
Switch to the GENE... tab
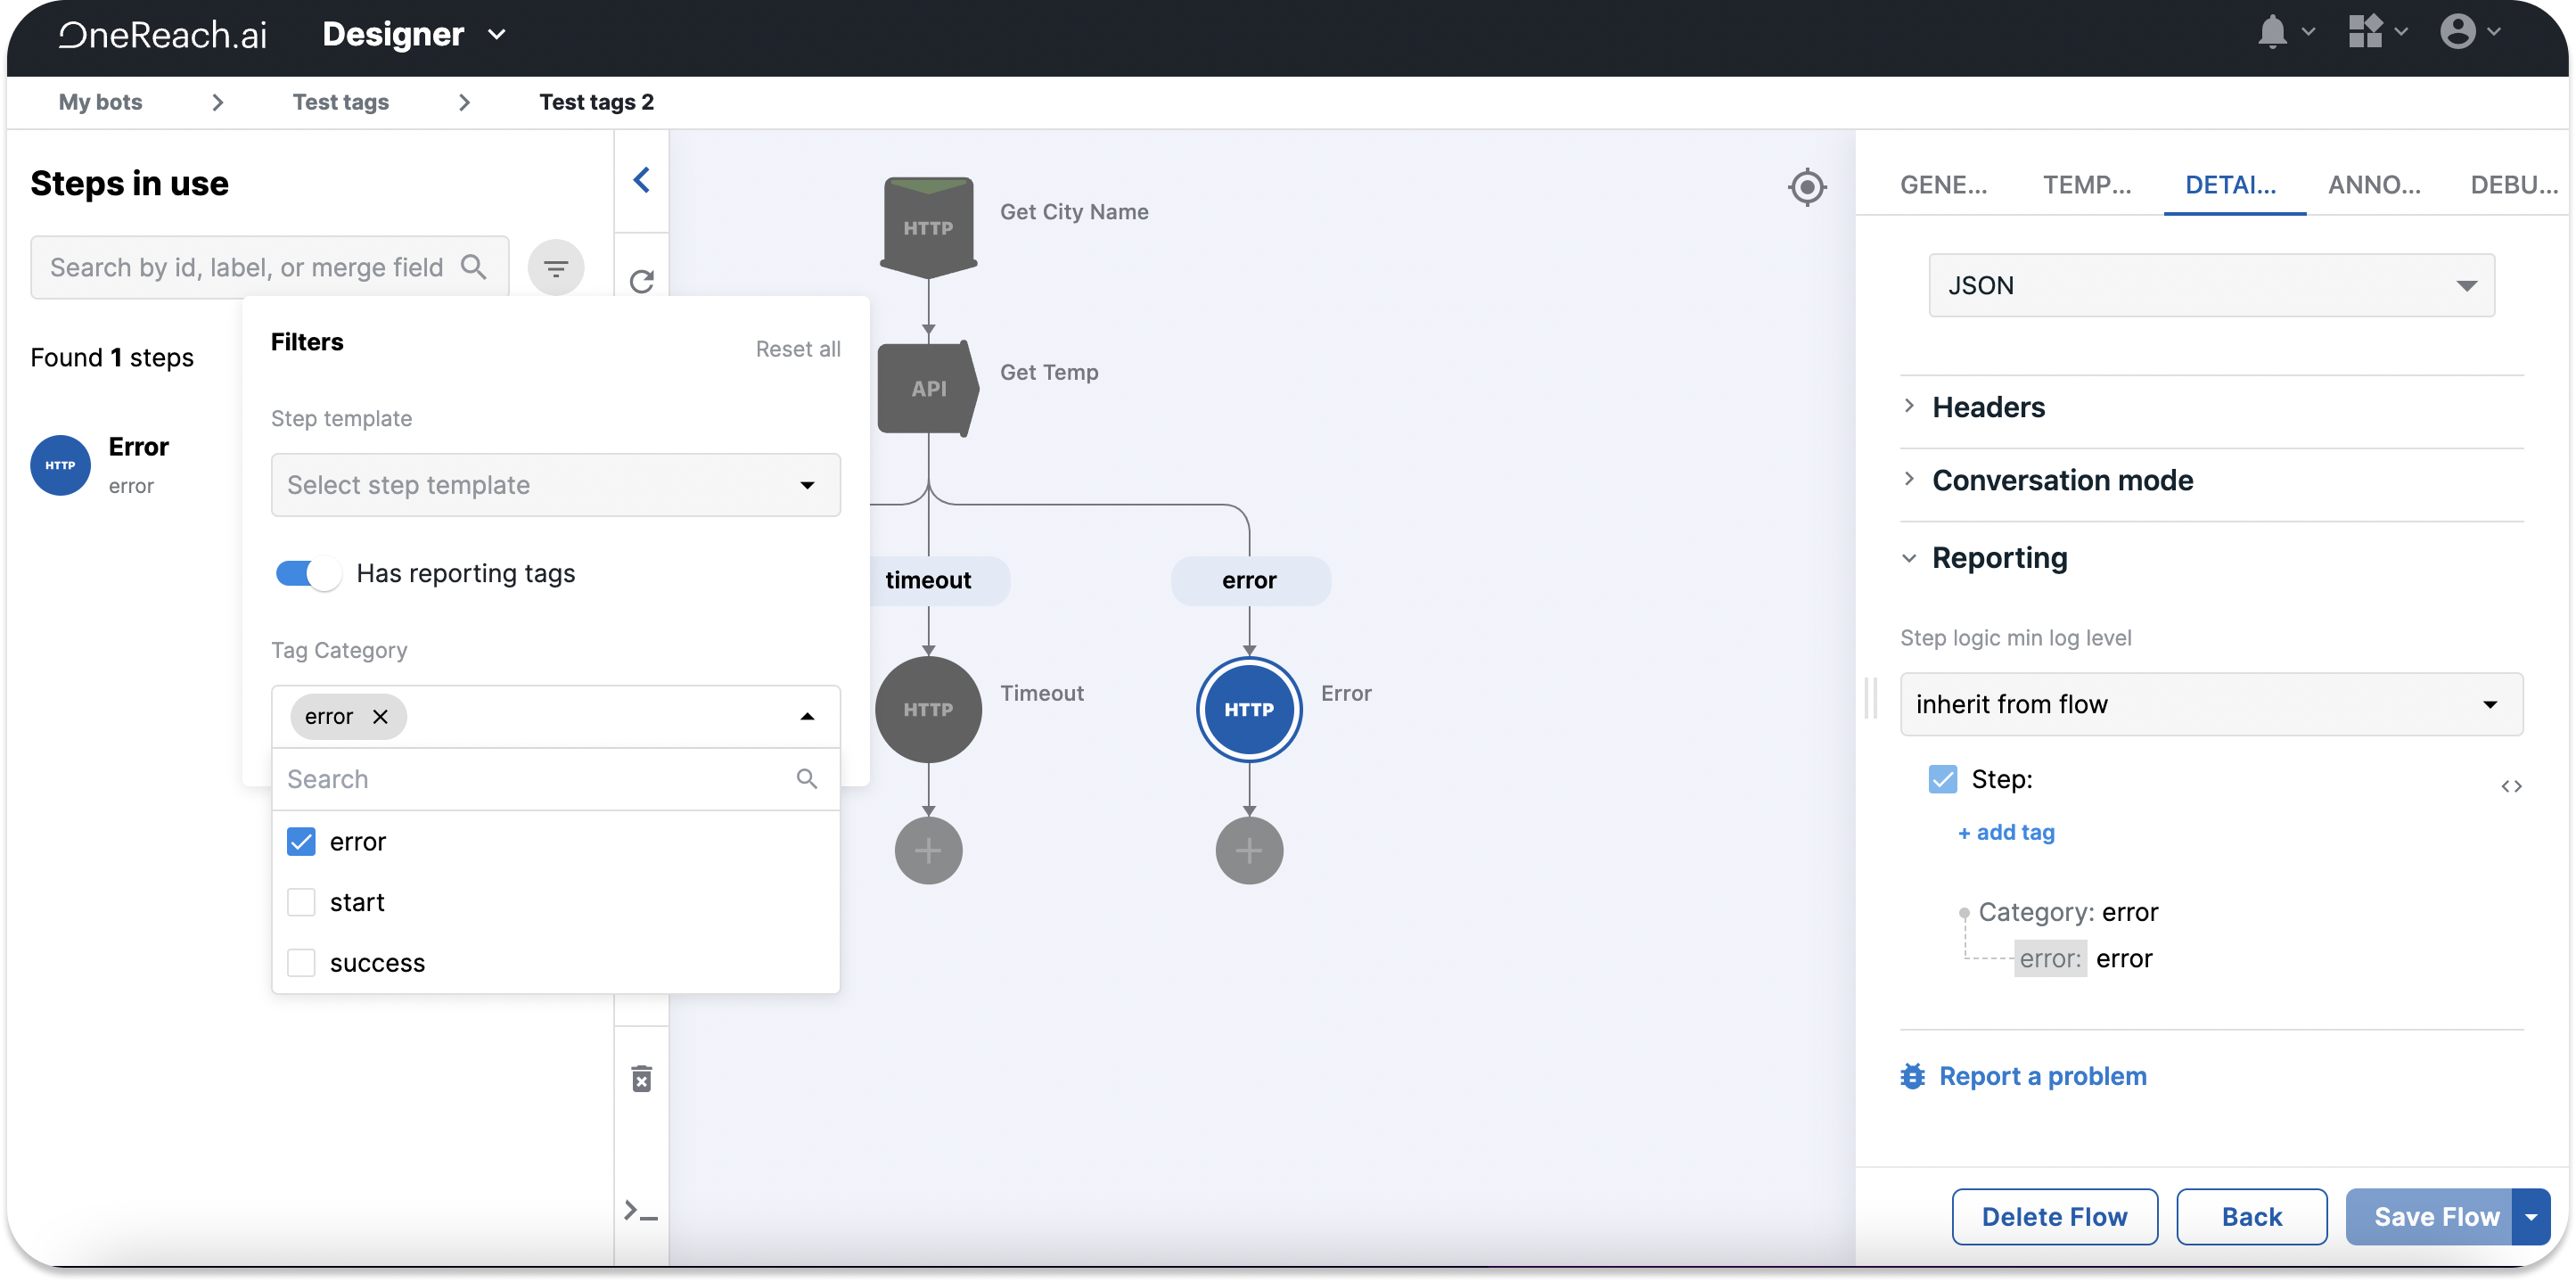(x=1943, y=185)
